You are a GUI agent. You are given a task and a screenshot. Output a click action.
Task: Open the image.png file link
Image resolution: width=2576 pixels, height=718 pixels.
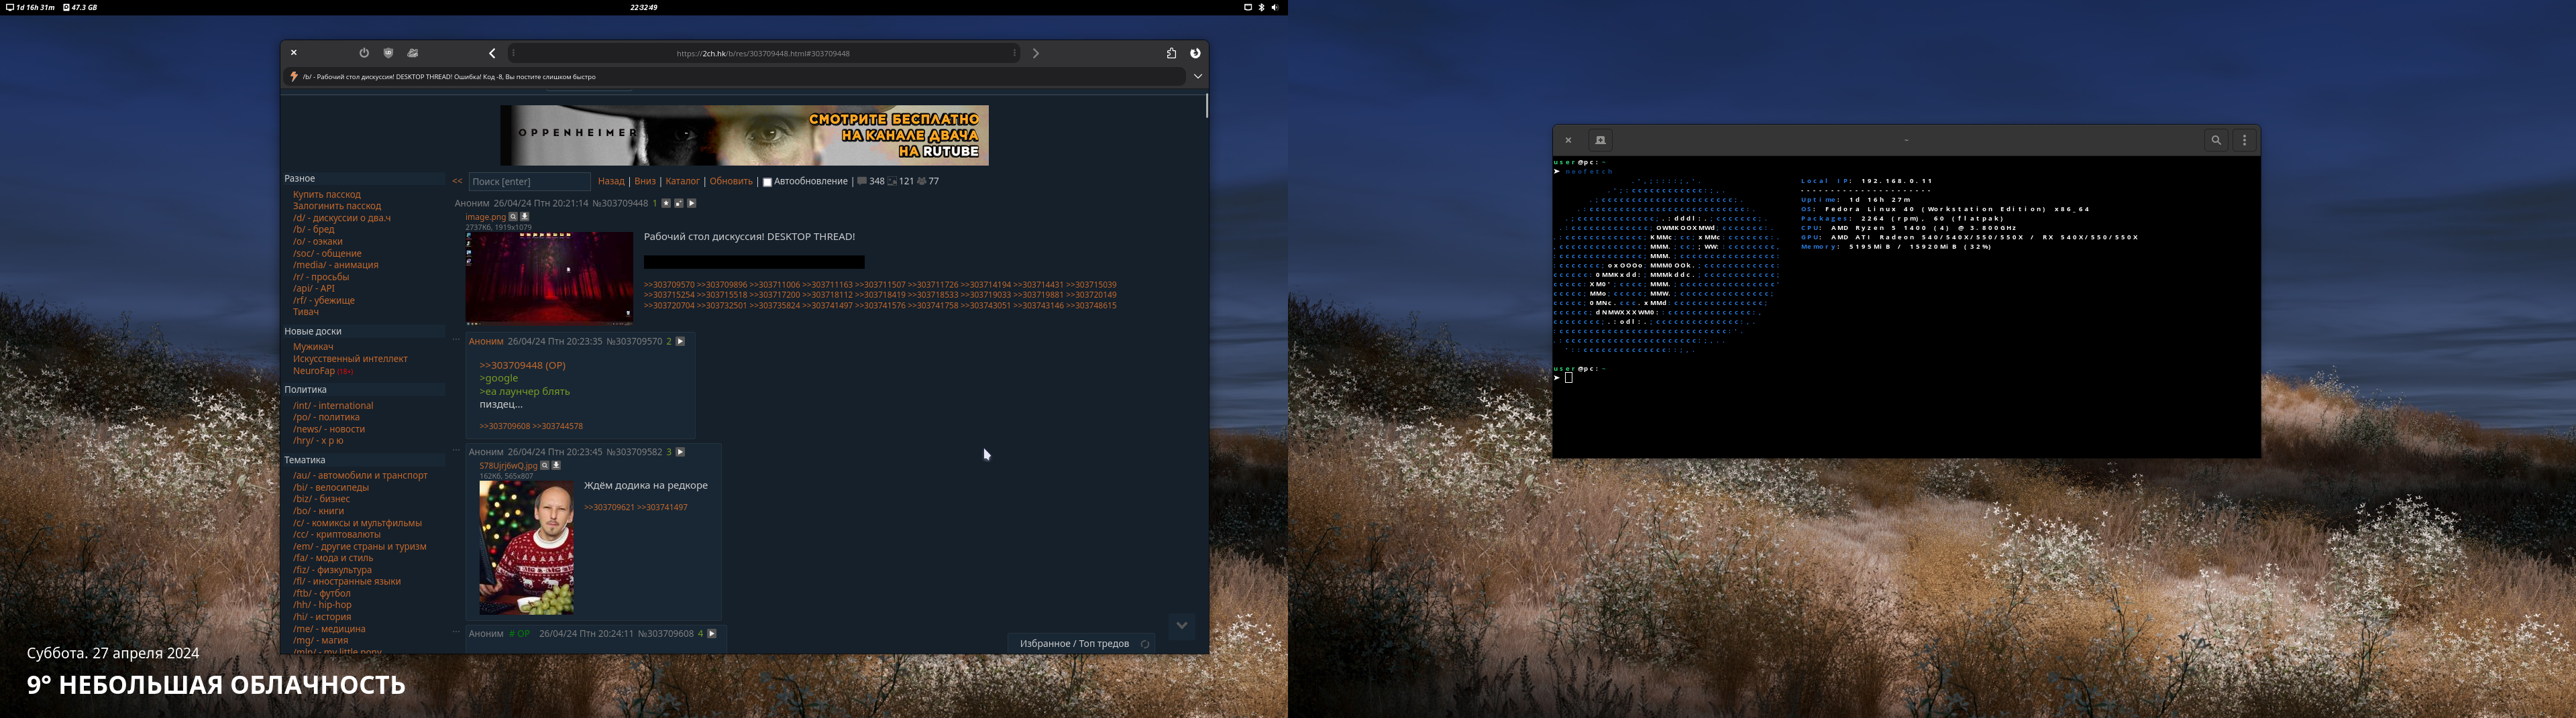tap(485, 217)
